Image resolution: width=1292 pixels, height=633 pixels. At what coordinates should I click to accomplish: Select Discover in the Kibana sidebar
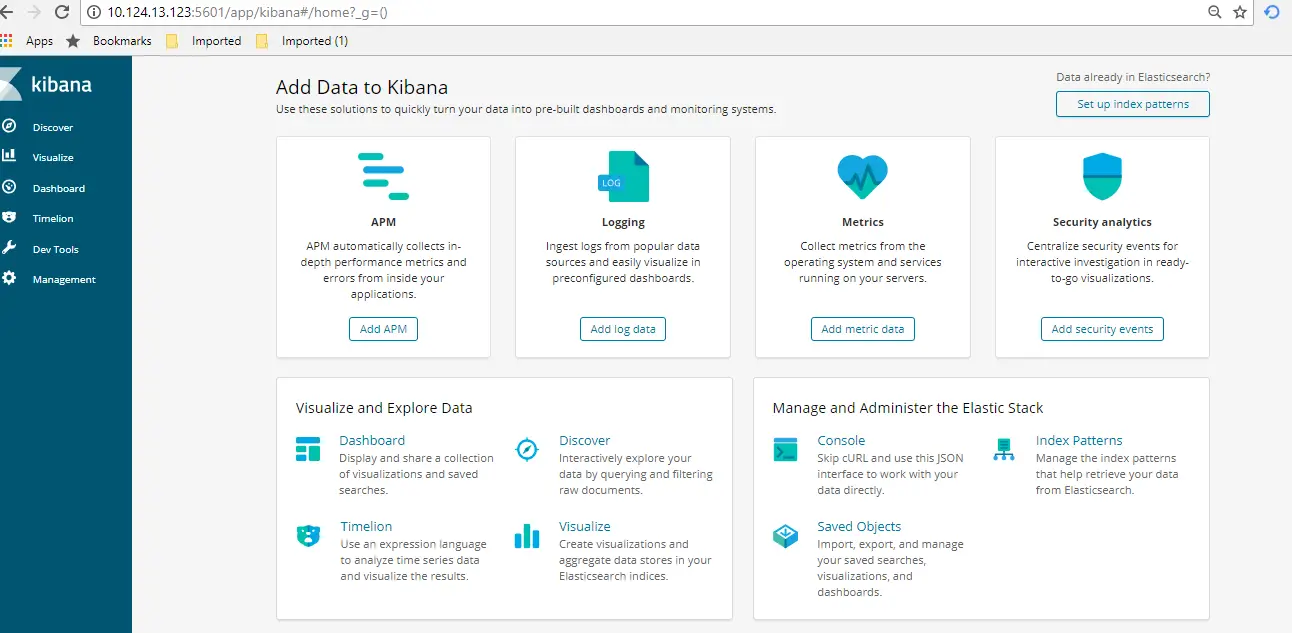[53, 127]
